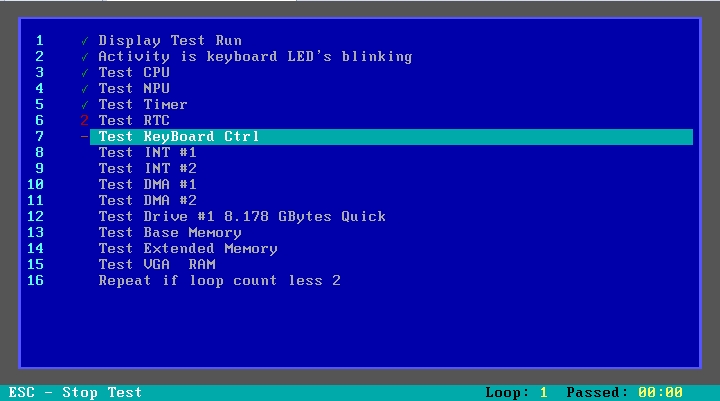Click 'ESC - Stop Test' in status bar
This screenshot has width=720, height=401.
point(75,393)
